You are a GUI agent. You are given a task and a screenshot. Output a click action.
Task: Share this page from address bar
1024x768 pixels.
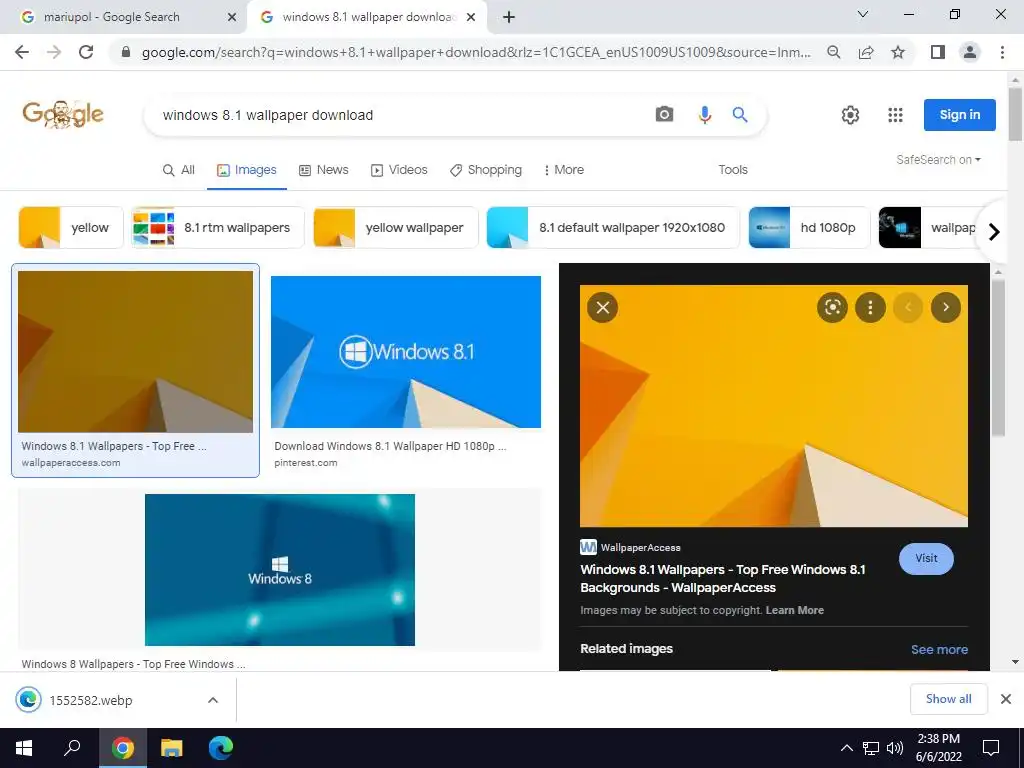point(866,52)
